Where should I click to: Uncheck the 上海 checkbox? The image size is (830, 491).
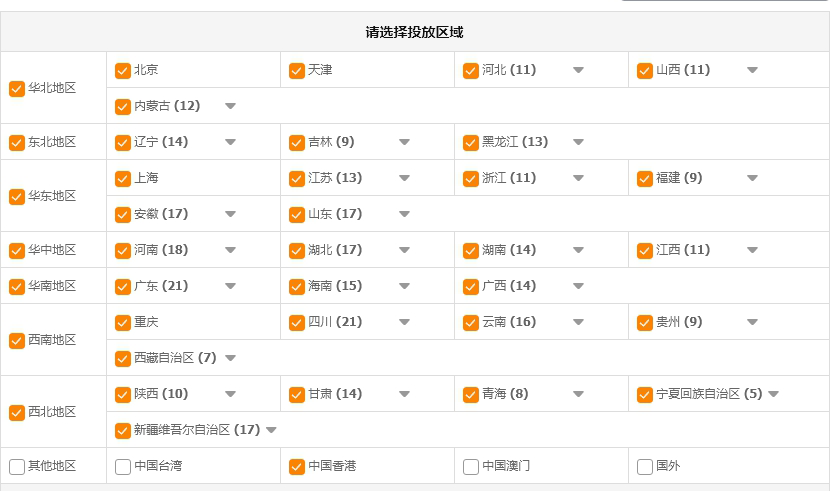coord(123,179)
